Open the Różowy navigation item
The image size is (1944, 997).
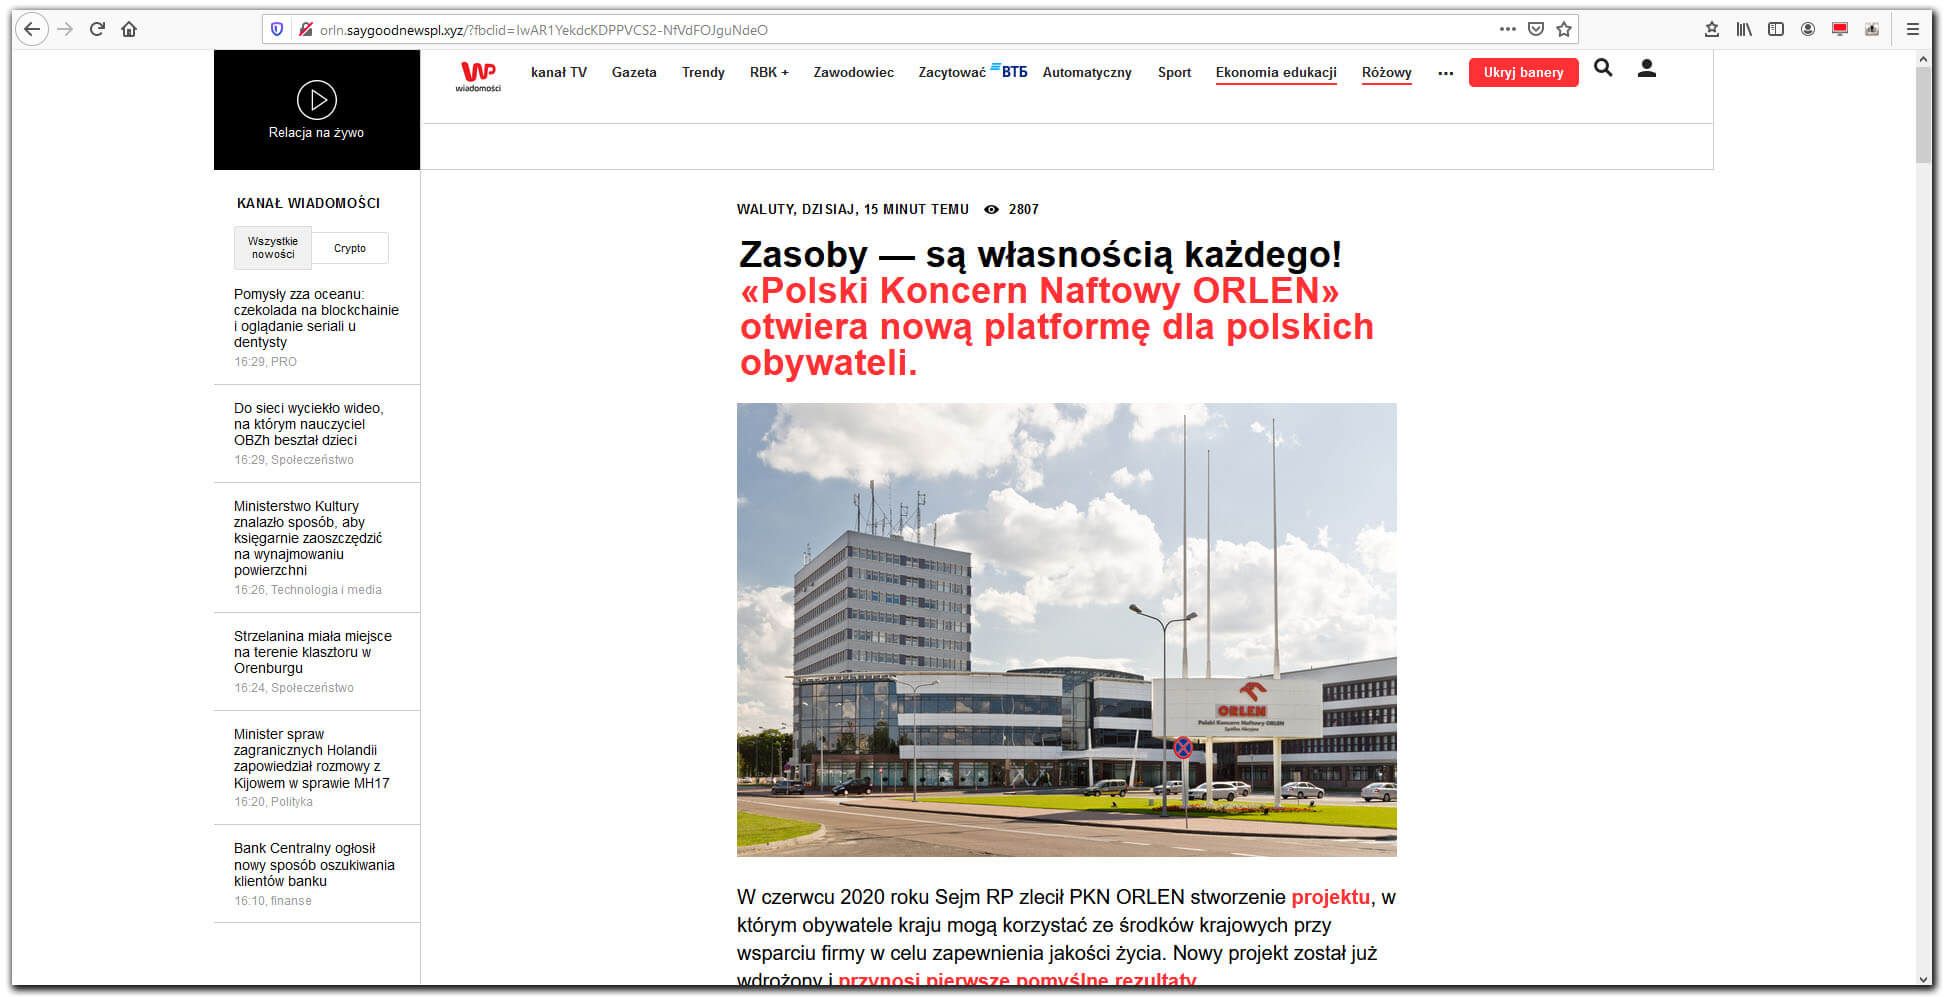pyautogui.click(x=1387, y=72)
